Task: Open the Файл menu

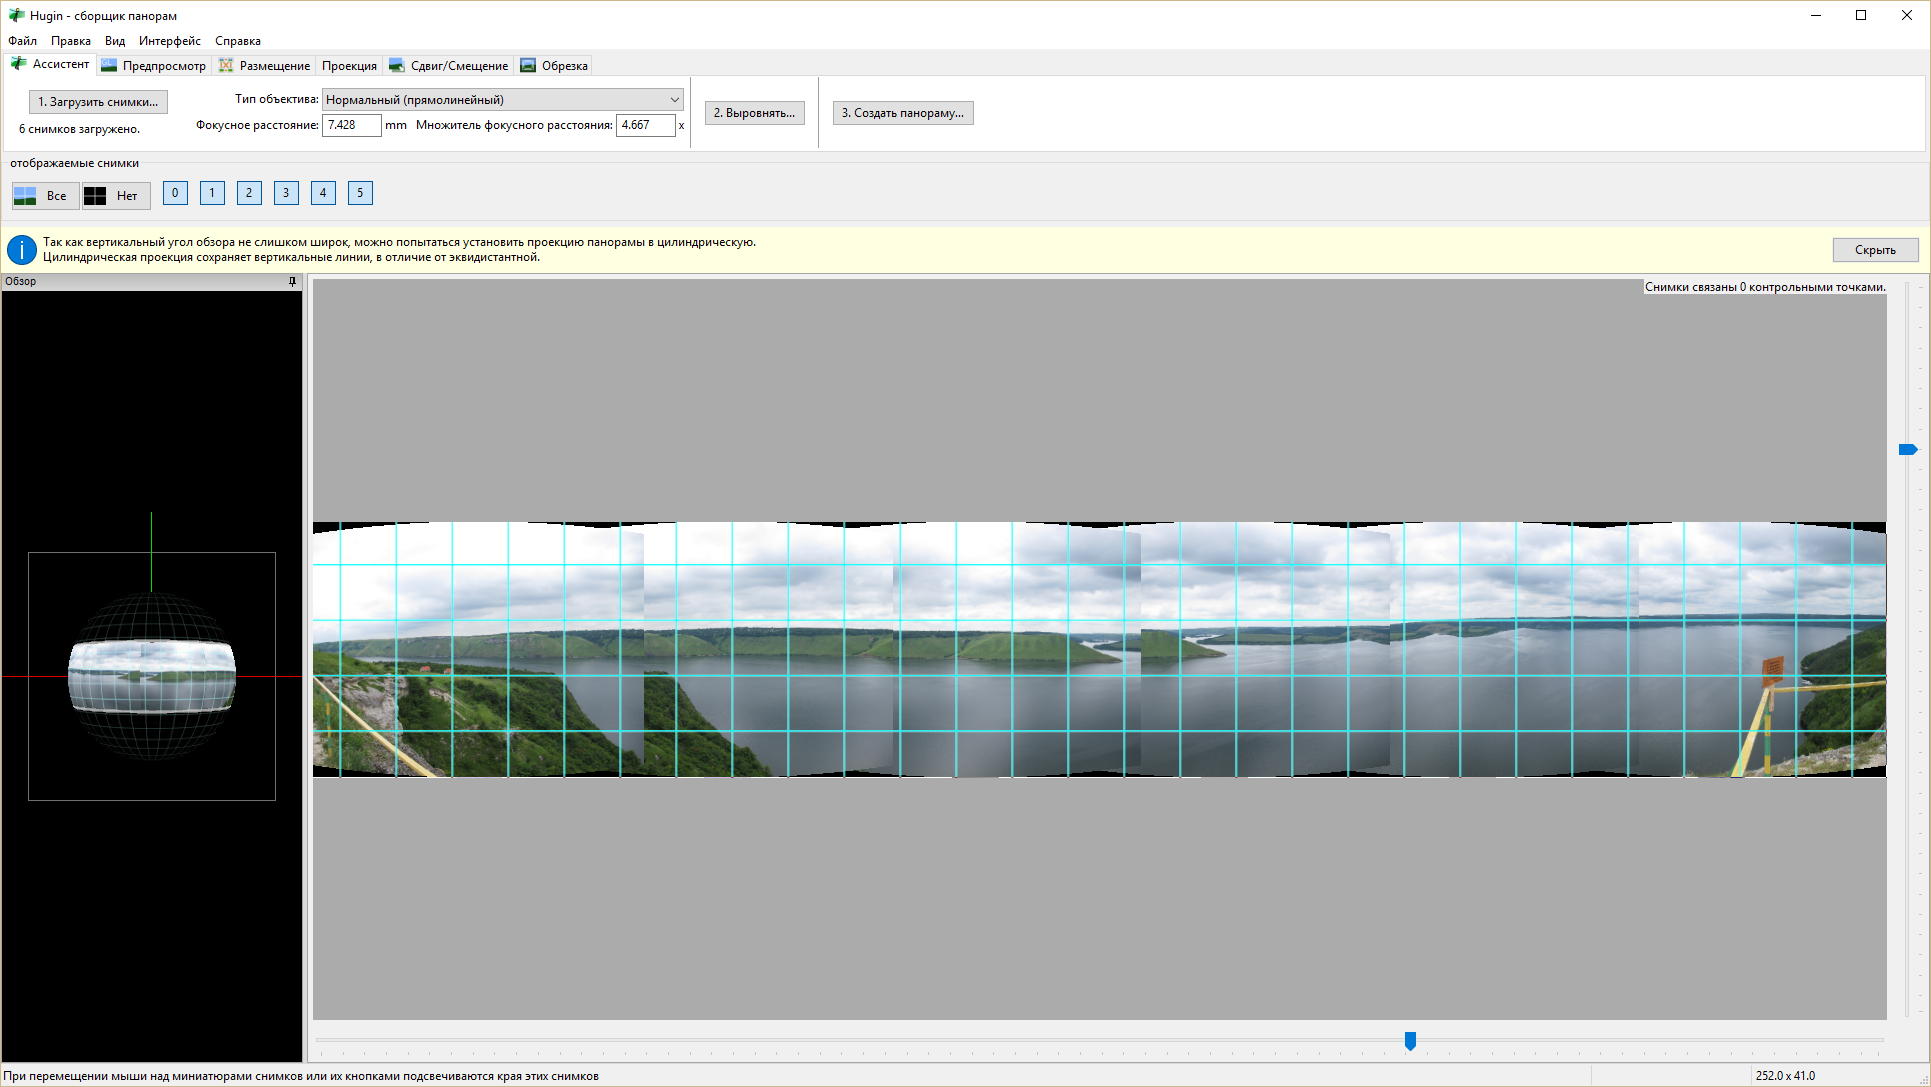Action: 22,41
